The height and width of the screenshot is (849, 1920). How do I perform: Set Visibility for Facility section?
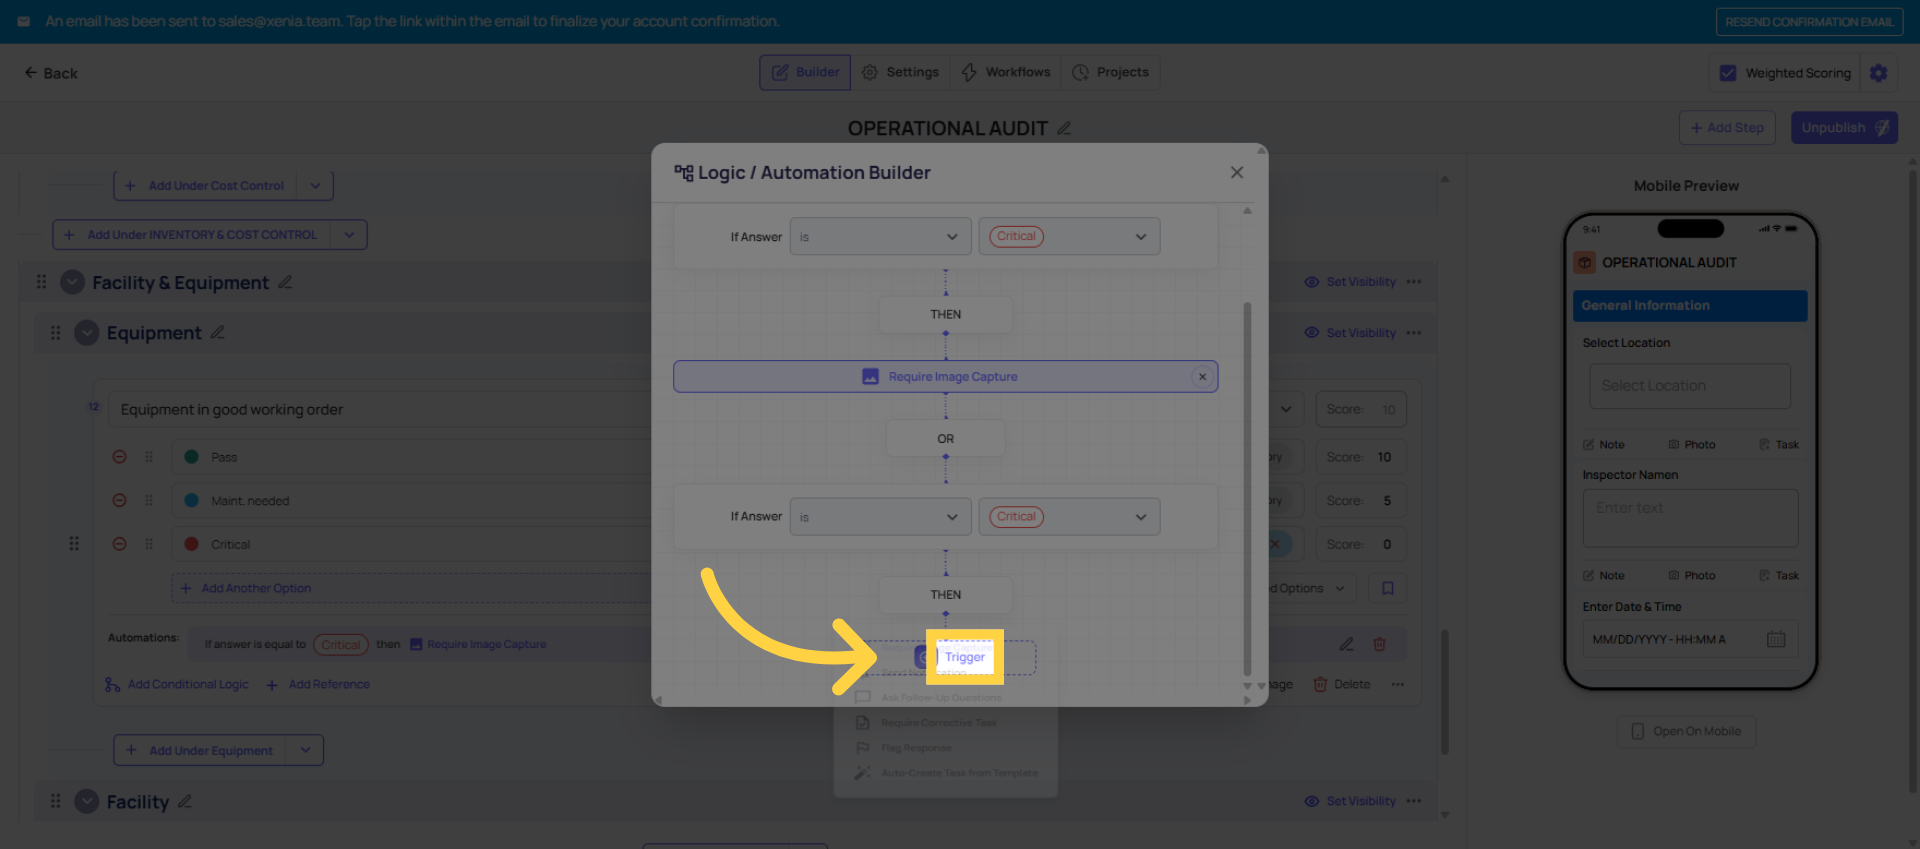(1350, 801)
